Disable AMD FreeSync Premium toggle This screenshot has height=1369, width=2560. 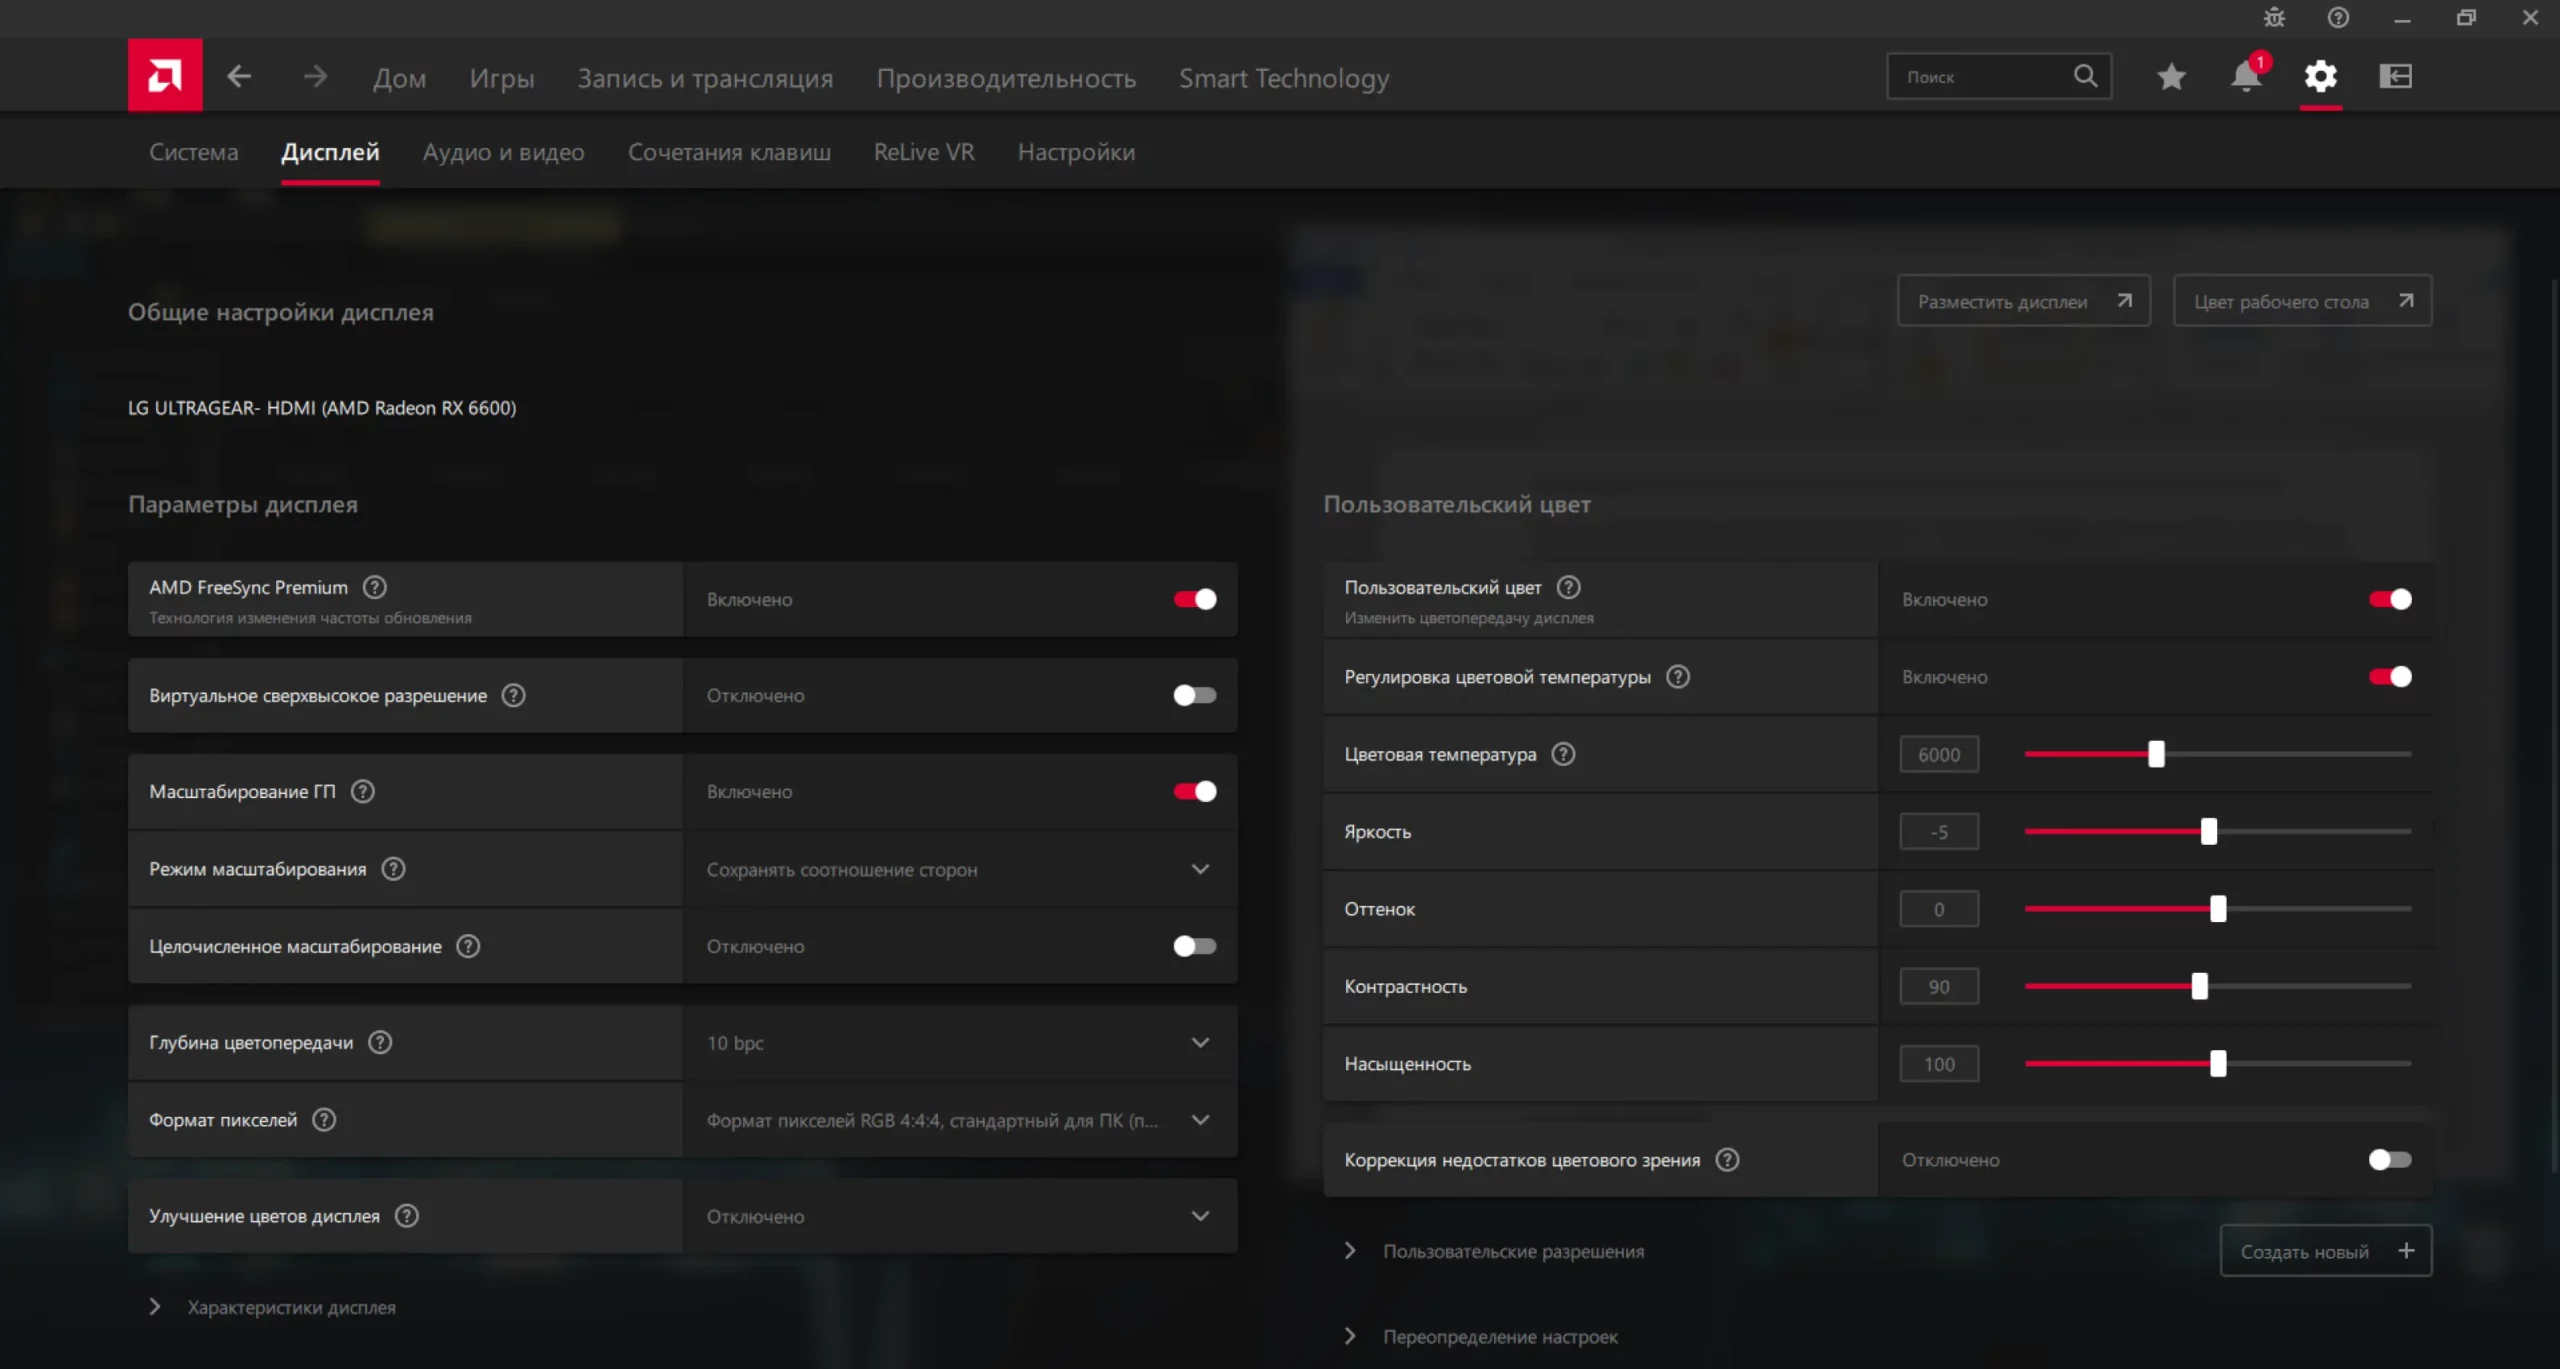coord(1194,599)
